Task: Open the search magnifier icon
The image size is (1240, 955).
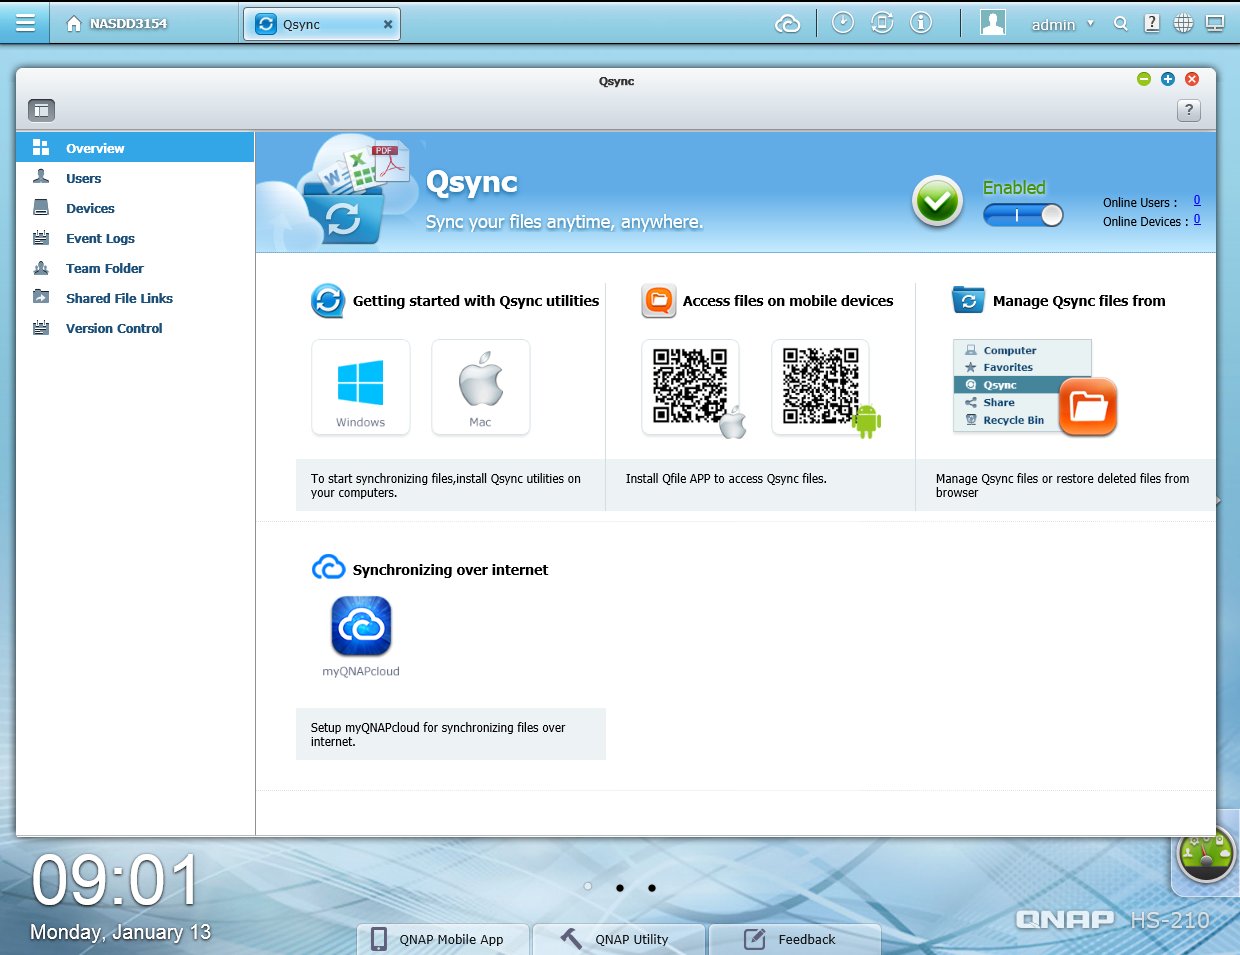Action: (1121, 24)
